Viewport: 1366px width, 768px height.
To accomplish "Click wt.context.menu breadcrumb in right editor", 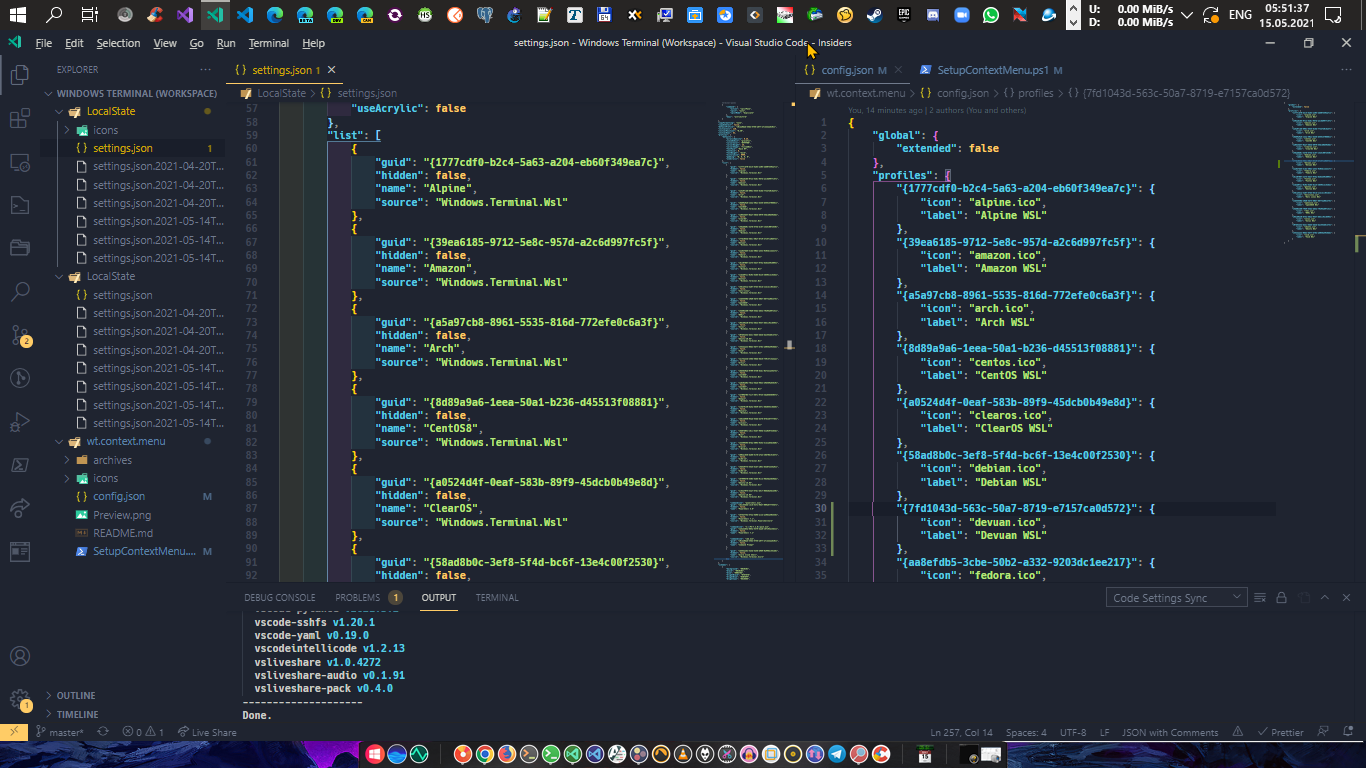I will (865, 93).
